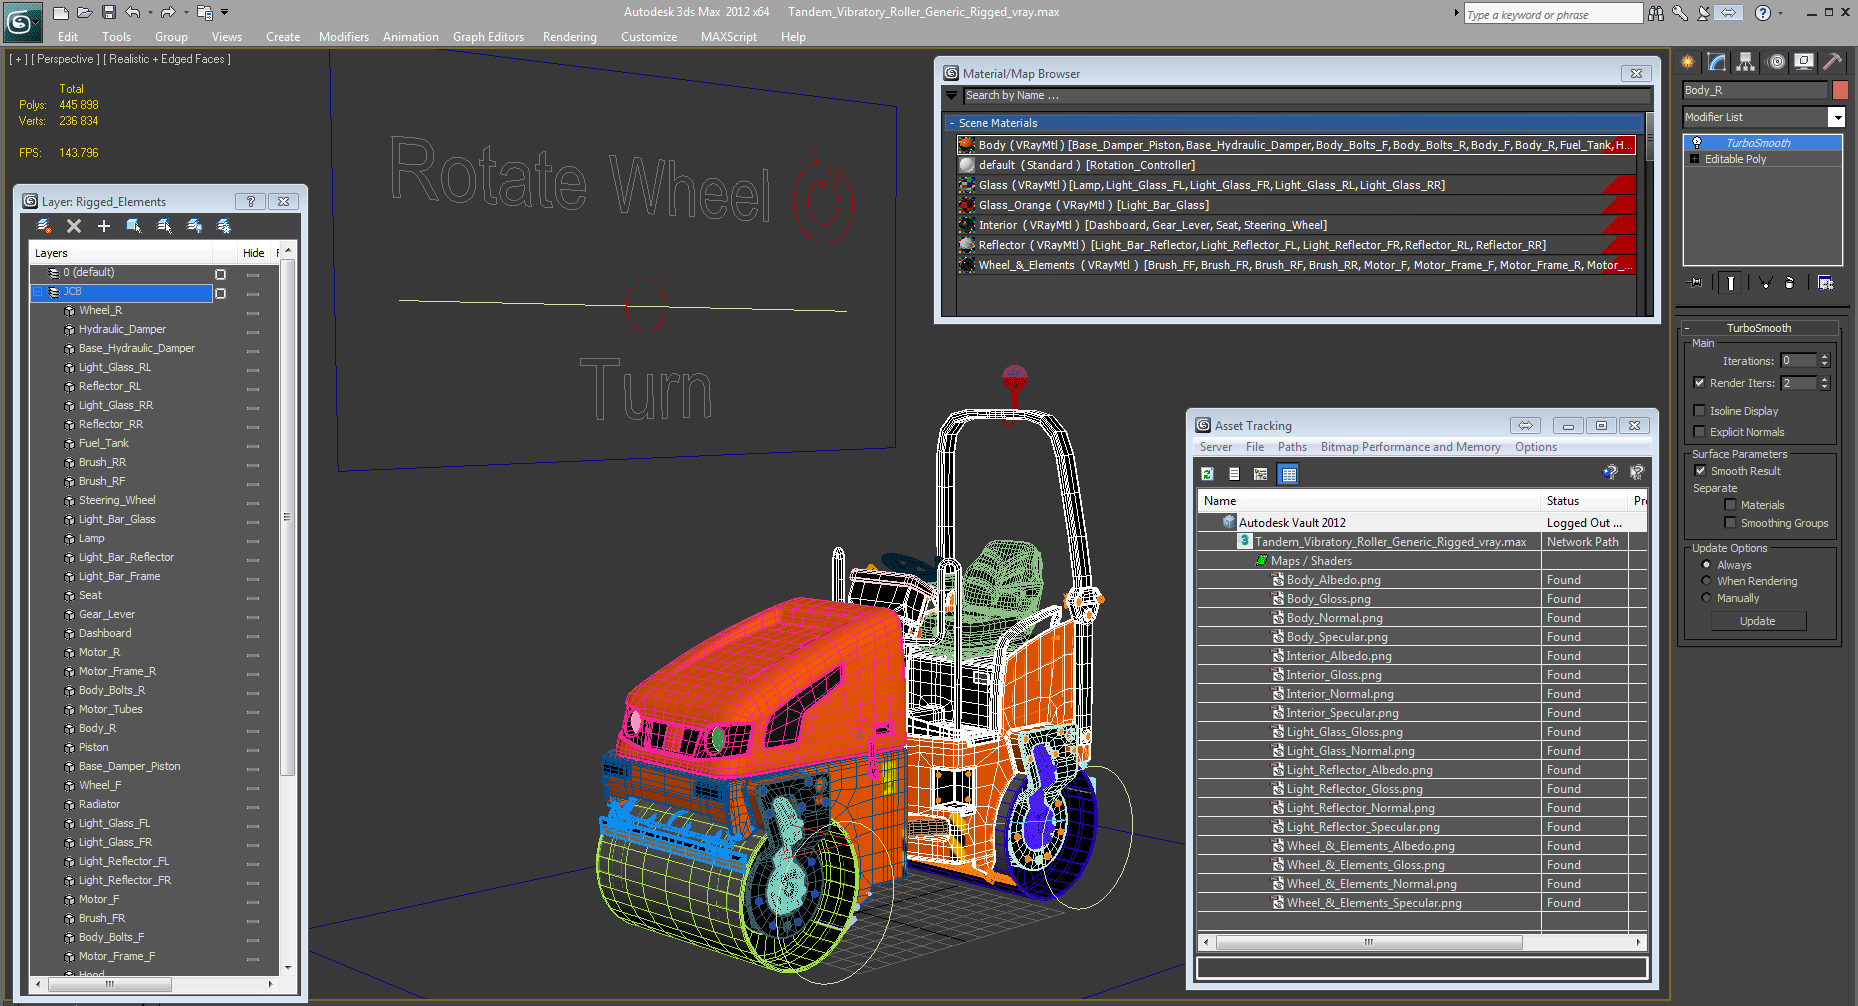
Task: Open the Graph Editors menu
Action: click(x=488, y=37)
